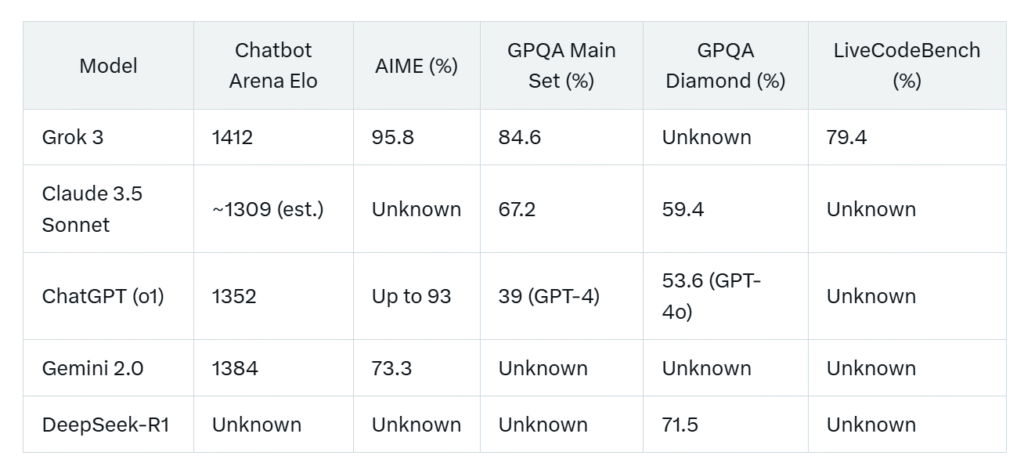The width and height of the screenshot is (1024, 470).
Task: Select the 53.6 (GPT-4o) cell
Action: pos(711,296)
